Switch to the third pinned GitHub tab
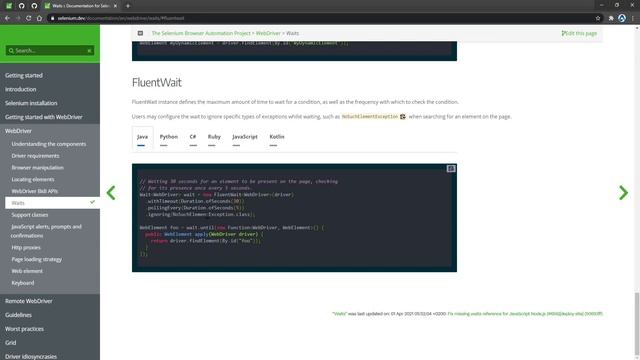 pos(34,6)
